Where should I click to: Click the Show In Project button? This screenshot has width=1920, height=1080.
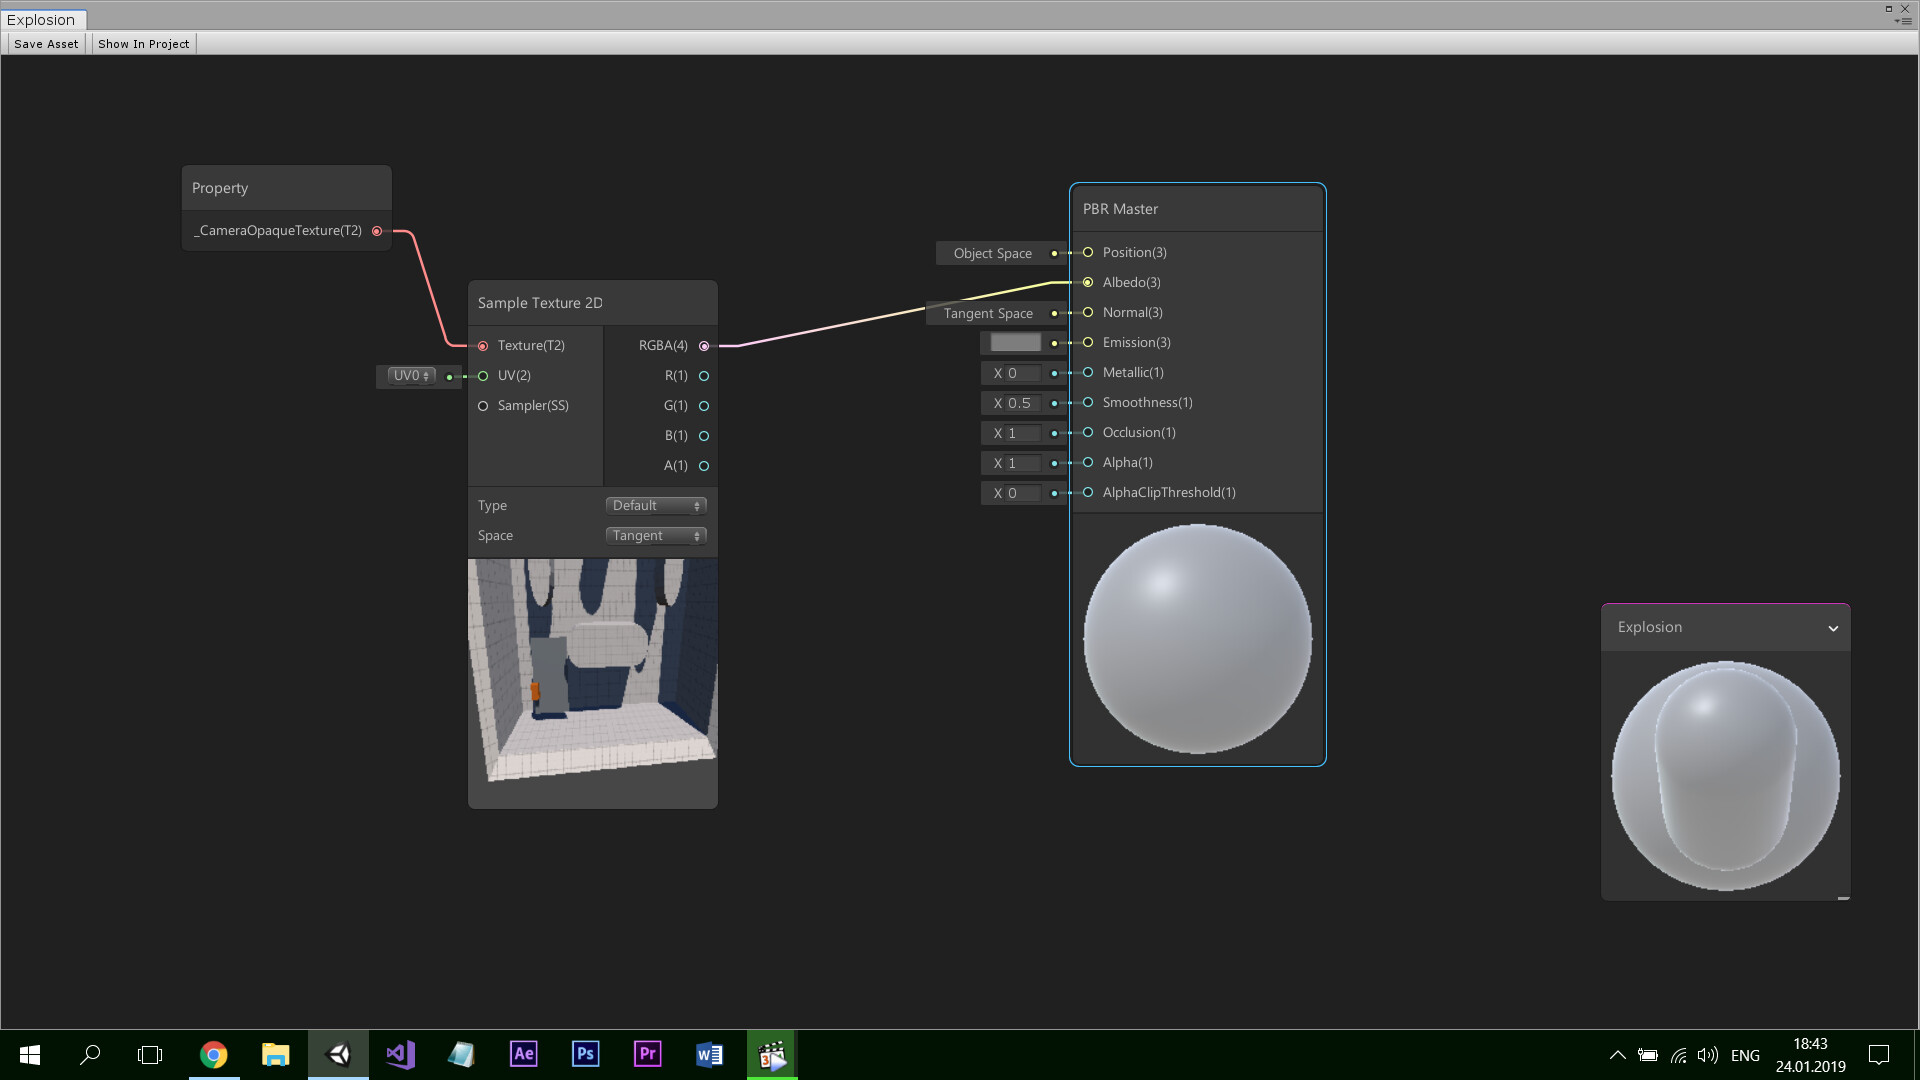tap(143, 44)
